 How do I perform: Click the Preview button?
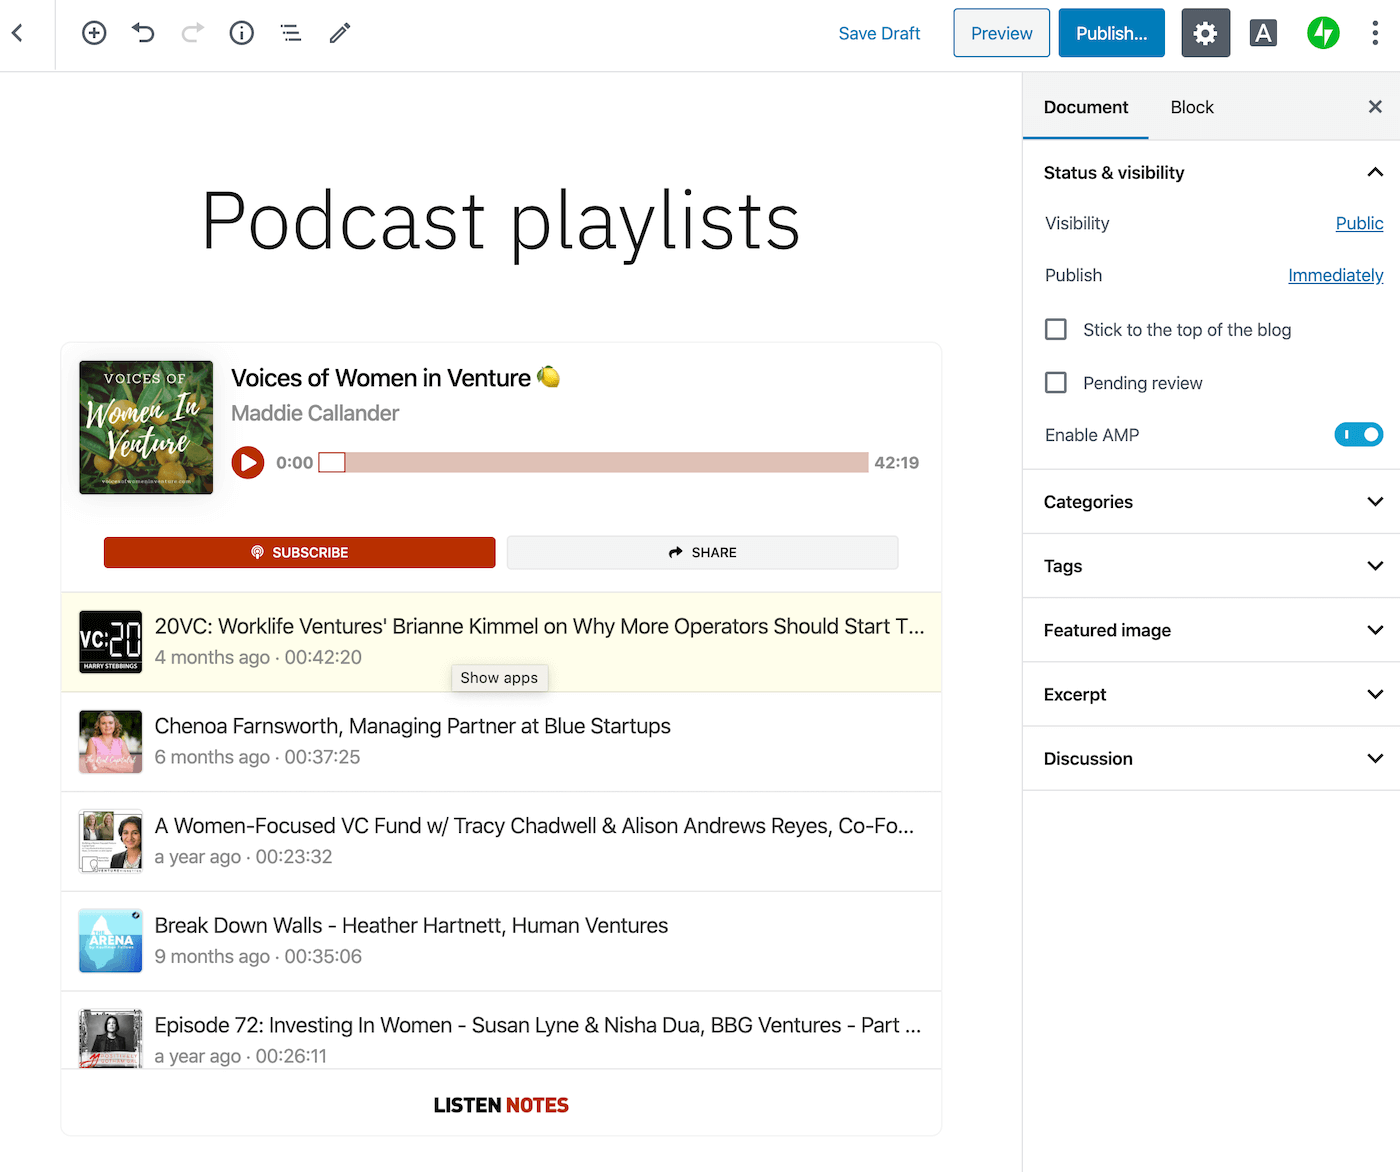coord(1001,33)
